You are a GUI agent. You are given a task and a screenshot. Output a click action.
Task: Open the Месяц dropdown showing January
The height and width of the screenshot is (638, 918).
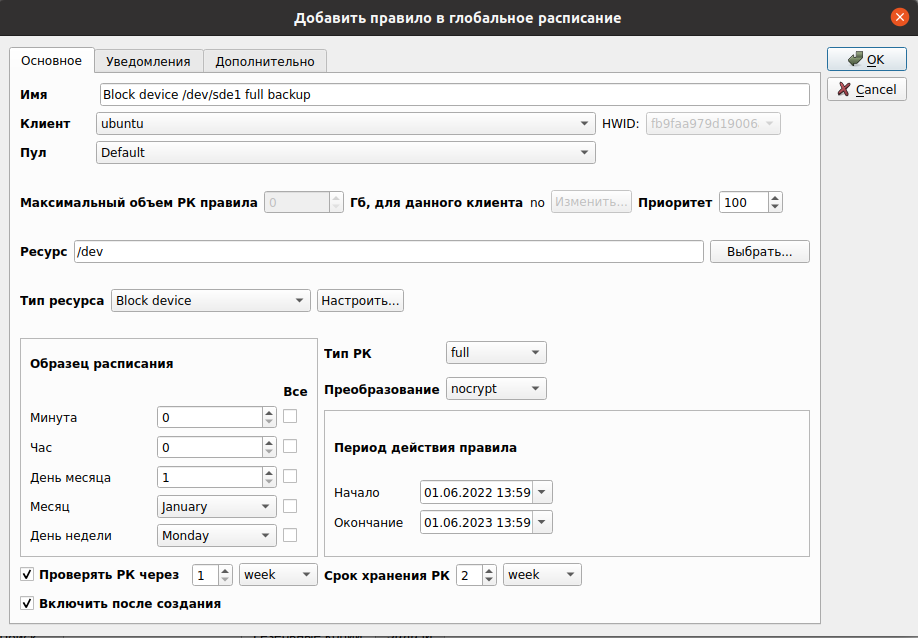[217, 506]
